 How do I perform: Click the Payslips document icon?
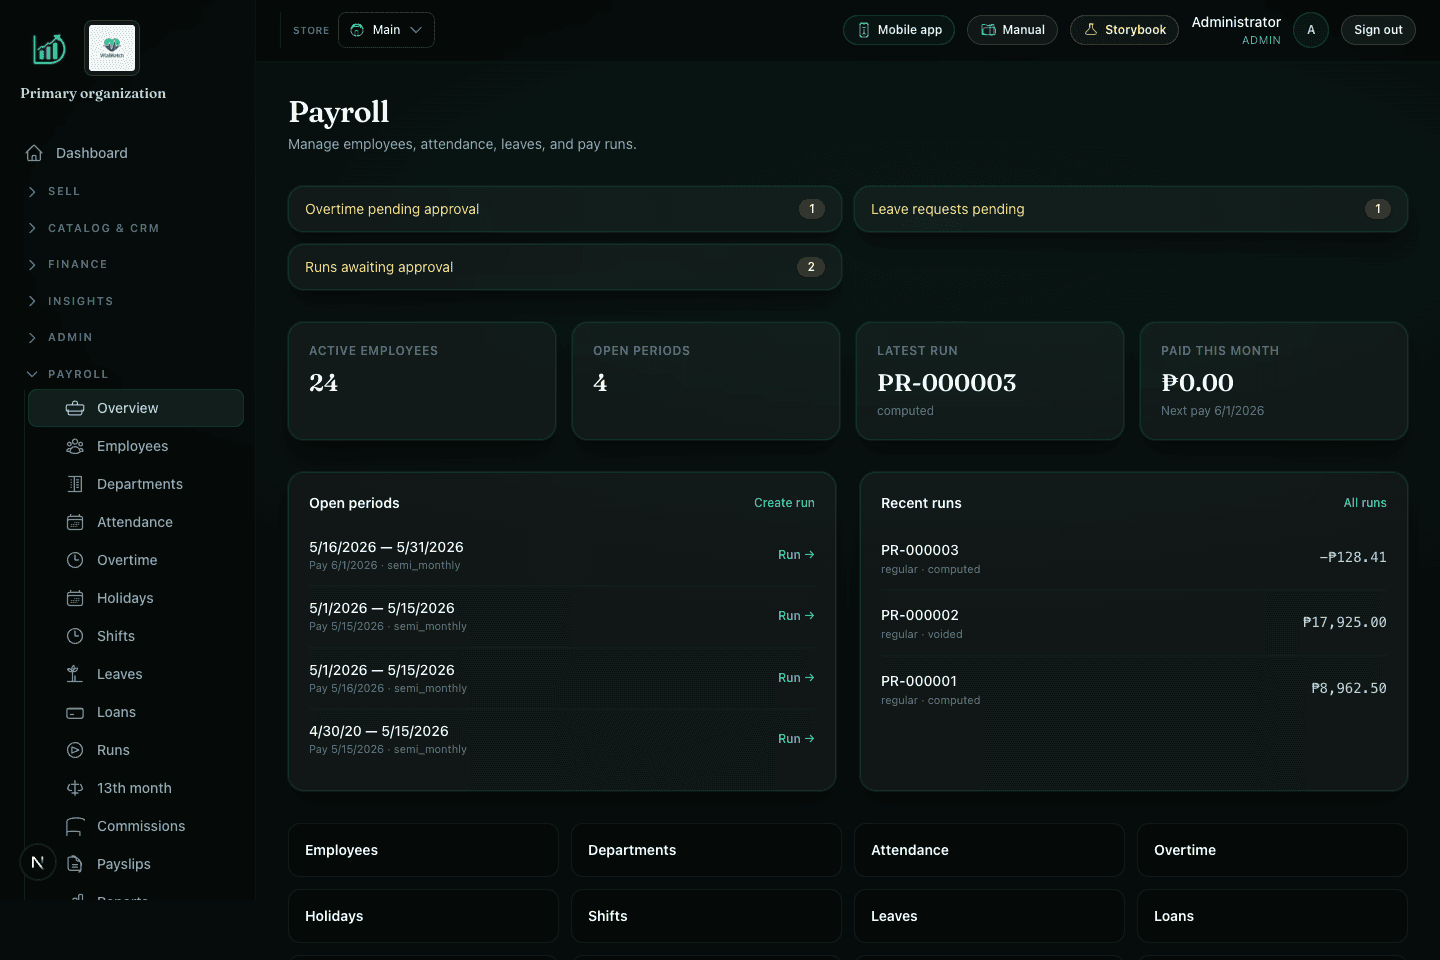tap(75, 864)
